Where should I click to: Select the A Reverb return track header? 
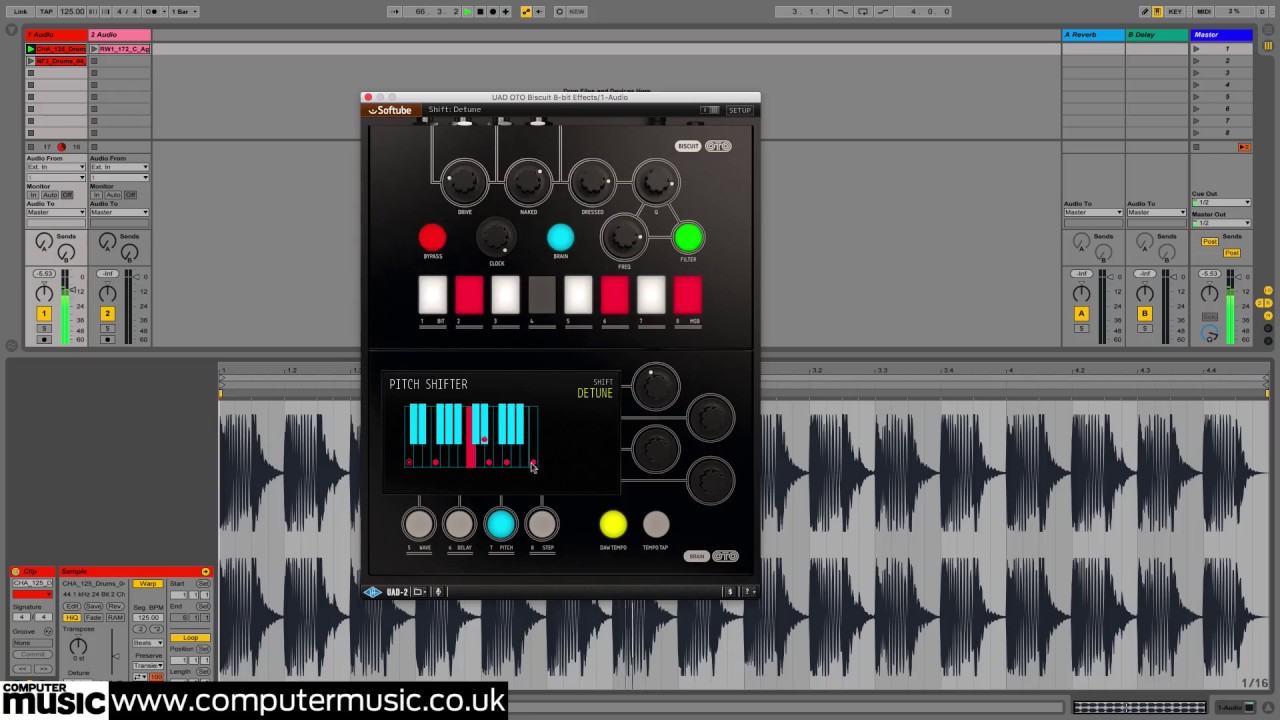point(1093,35)
